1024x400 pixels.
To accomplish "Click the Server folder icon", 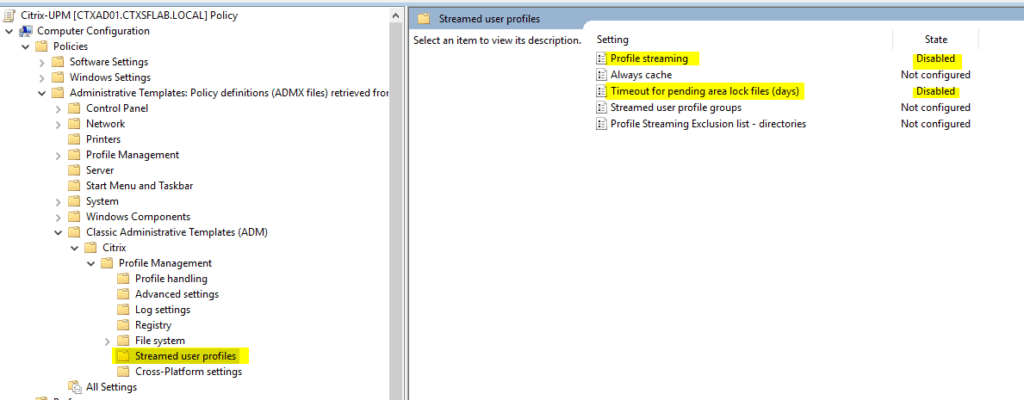I will click(75, 170).
